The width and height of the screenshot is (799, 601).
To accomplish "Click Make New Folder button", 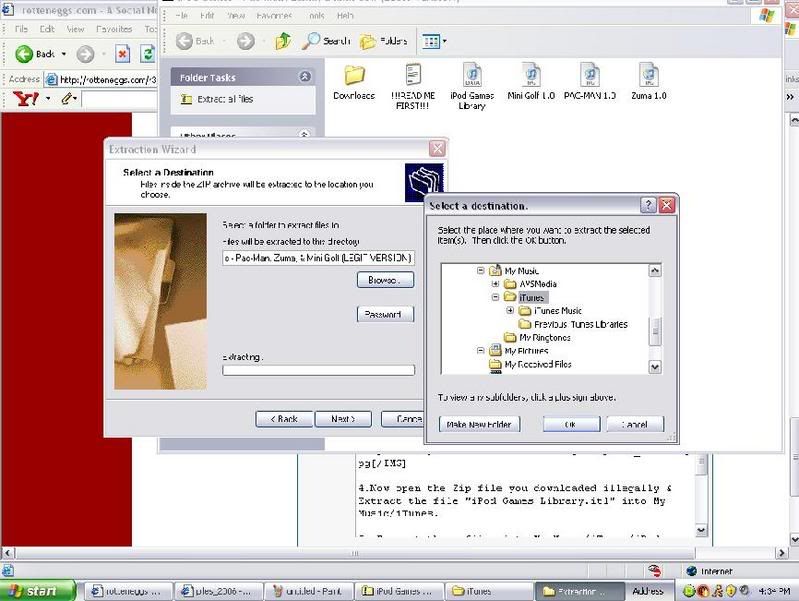I will click(x=480, y=424).
